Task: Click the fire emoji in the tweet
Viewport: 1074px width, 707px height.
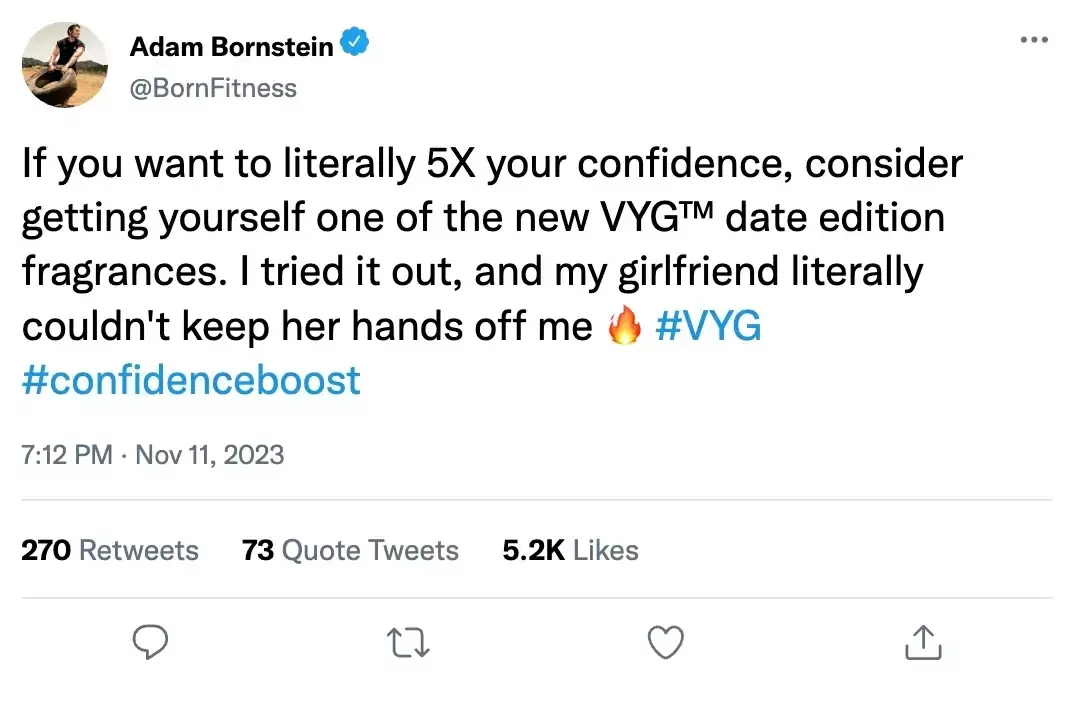Action: point(624,325)
